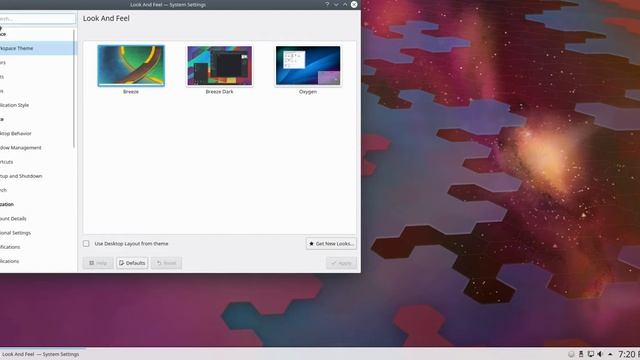Viewport: 640px width, 360px height.
Task: Minimize the System Settings window
Action: [x=336, y=4]
